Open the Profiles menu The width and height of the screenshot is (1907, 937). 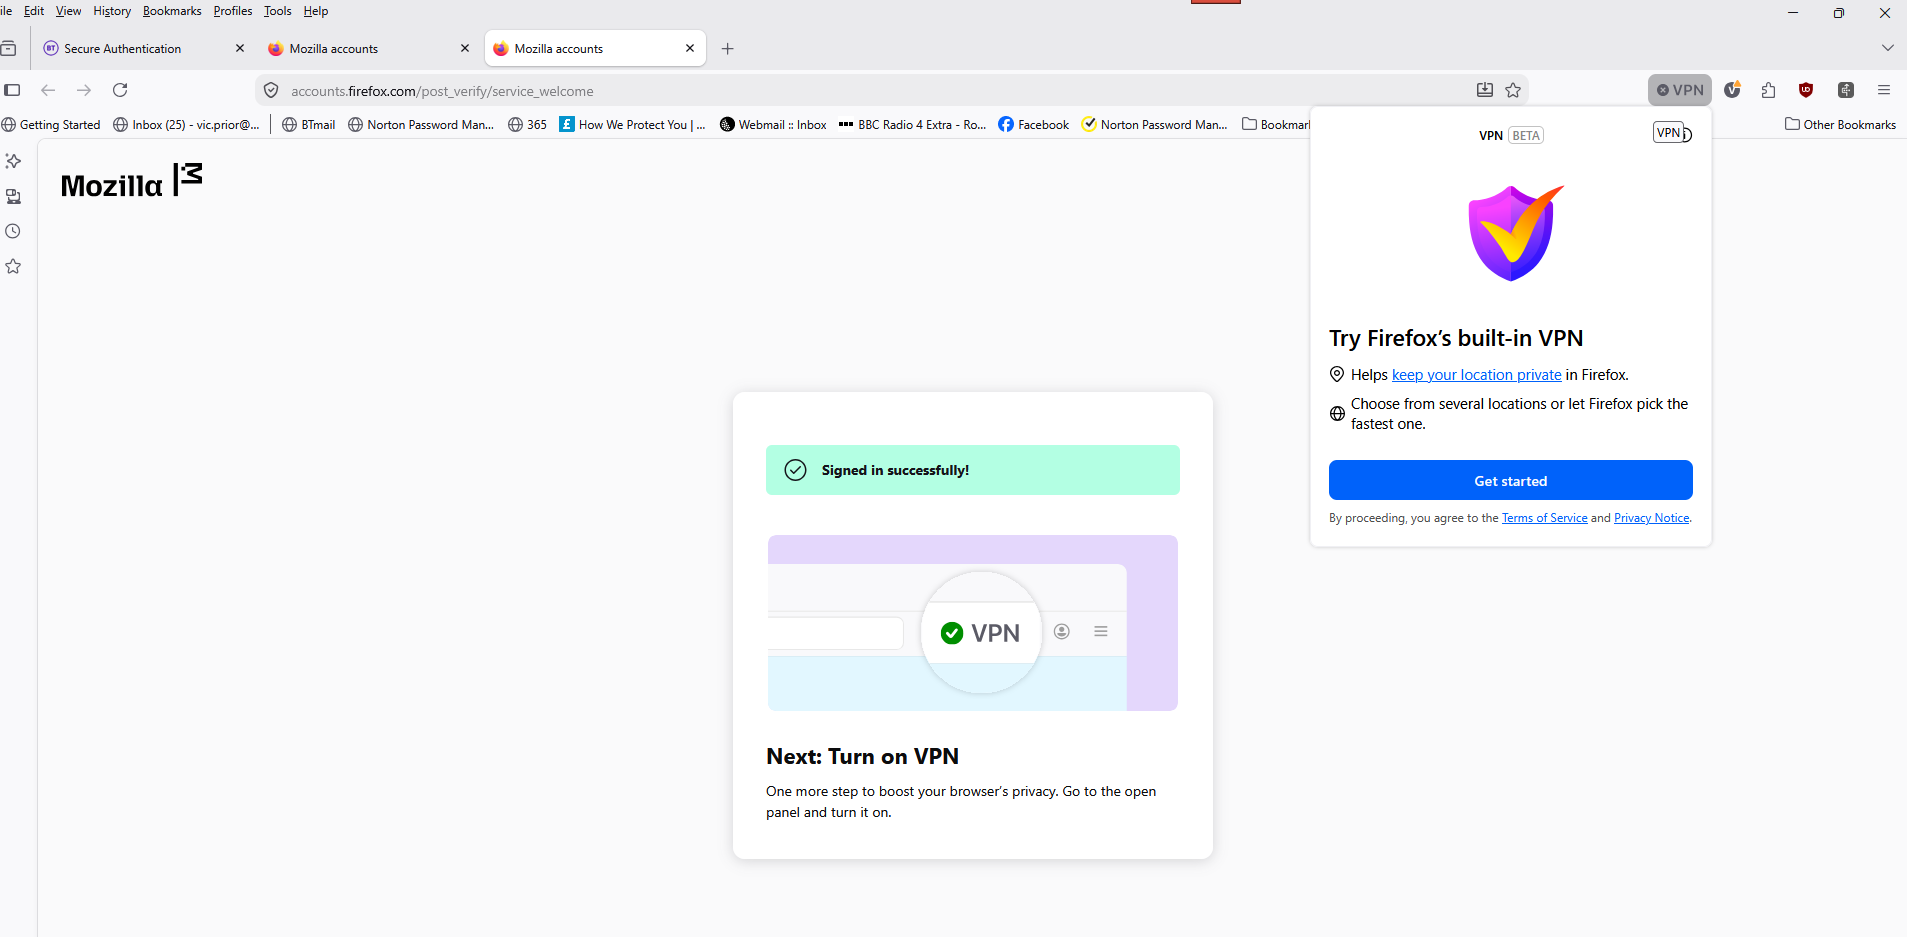point(233,11)
